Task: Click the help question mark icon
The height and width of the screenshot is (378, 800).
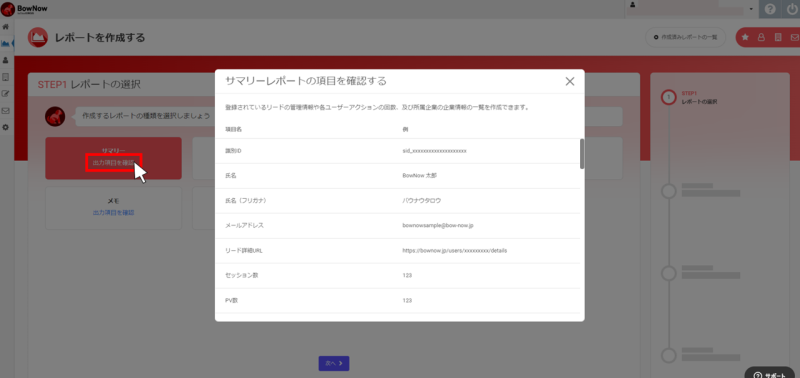Action: point(770,9)
